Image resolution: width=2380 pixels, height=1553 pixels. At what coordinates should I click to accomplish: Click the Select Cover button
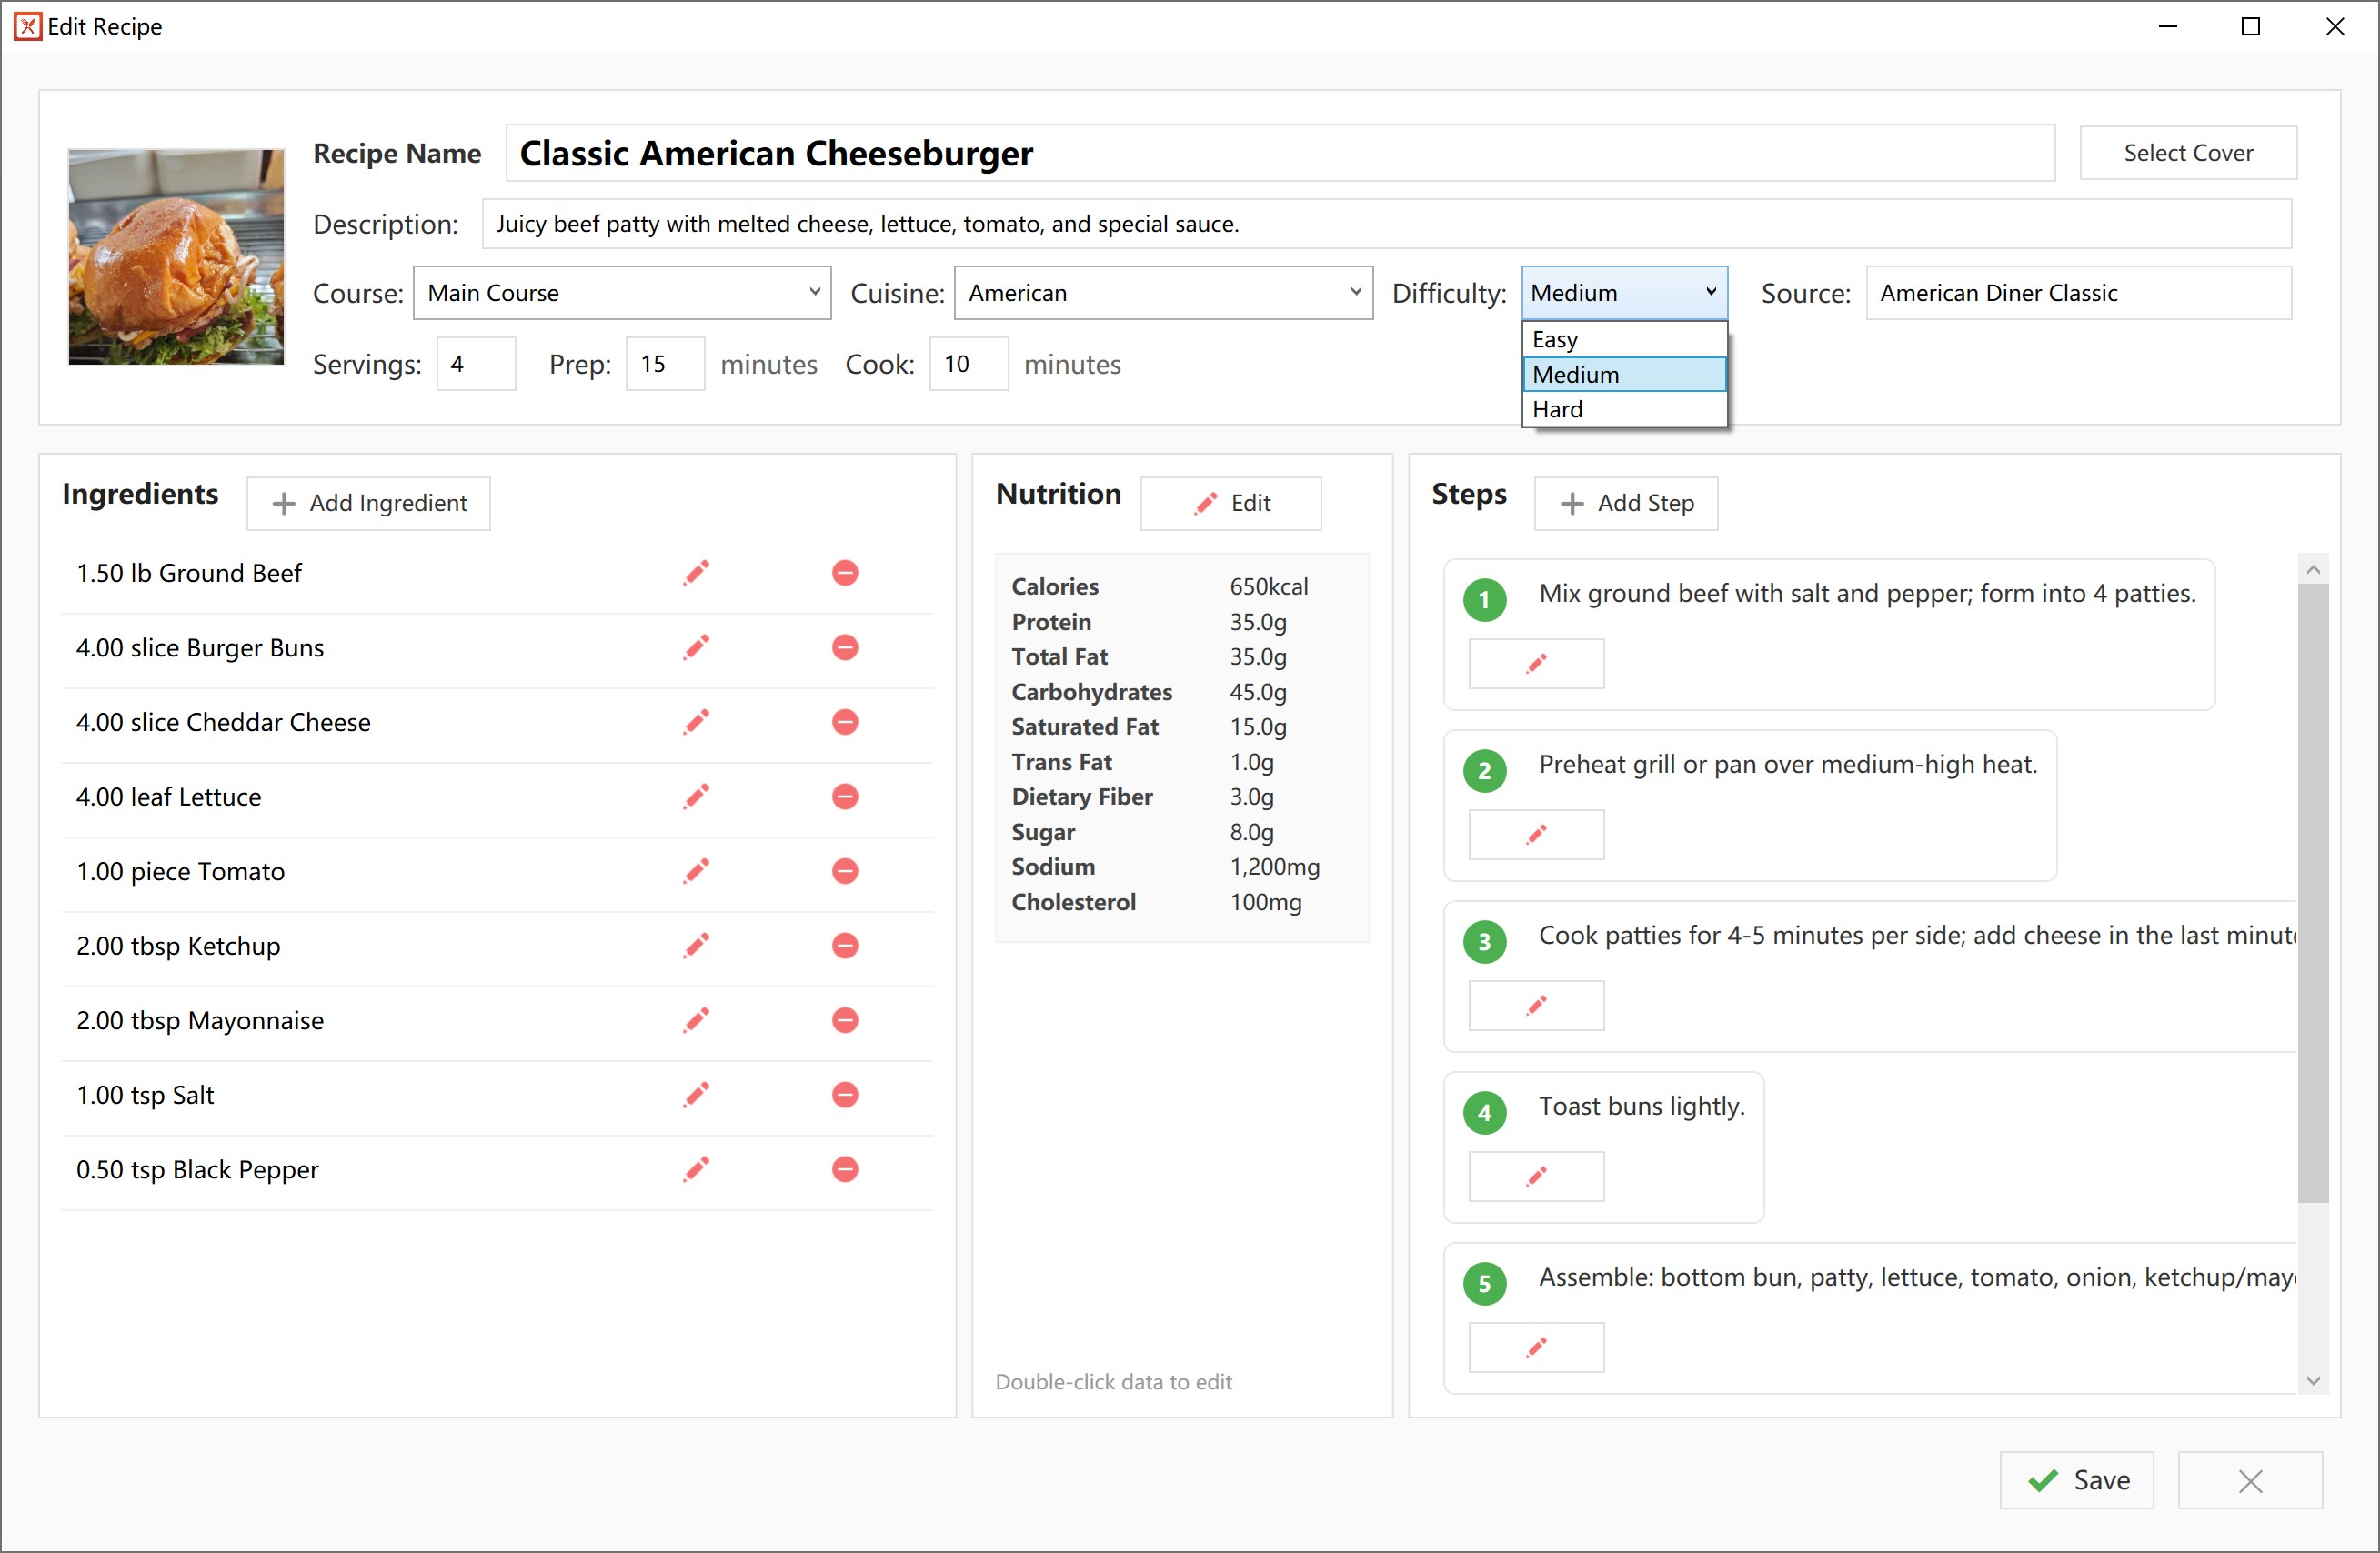pyautogui.click(x=2188, y=153)
